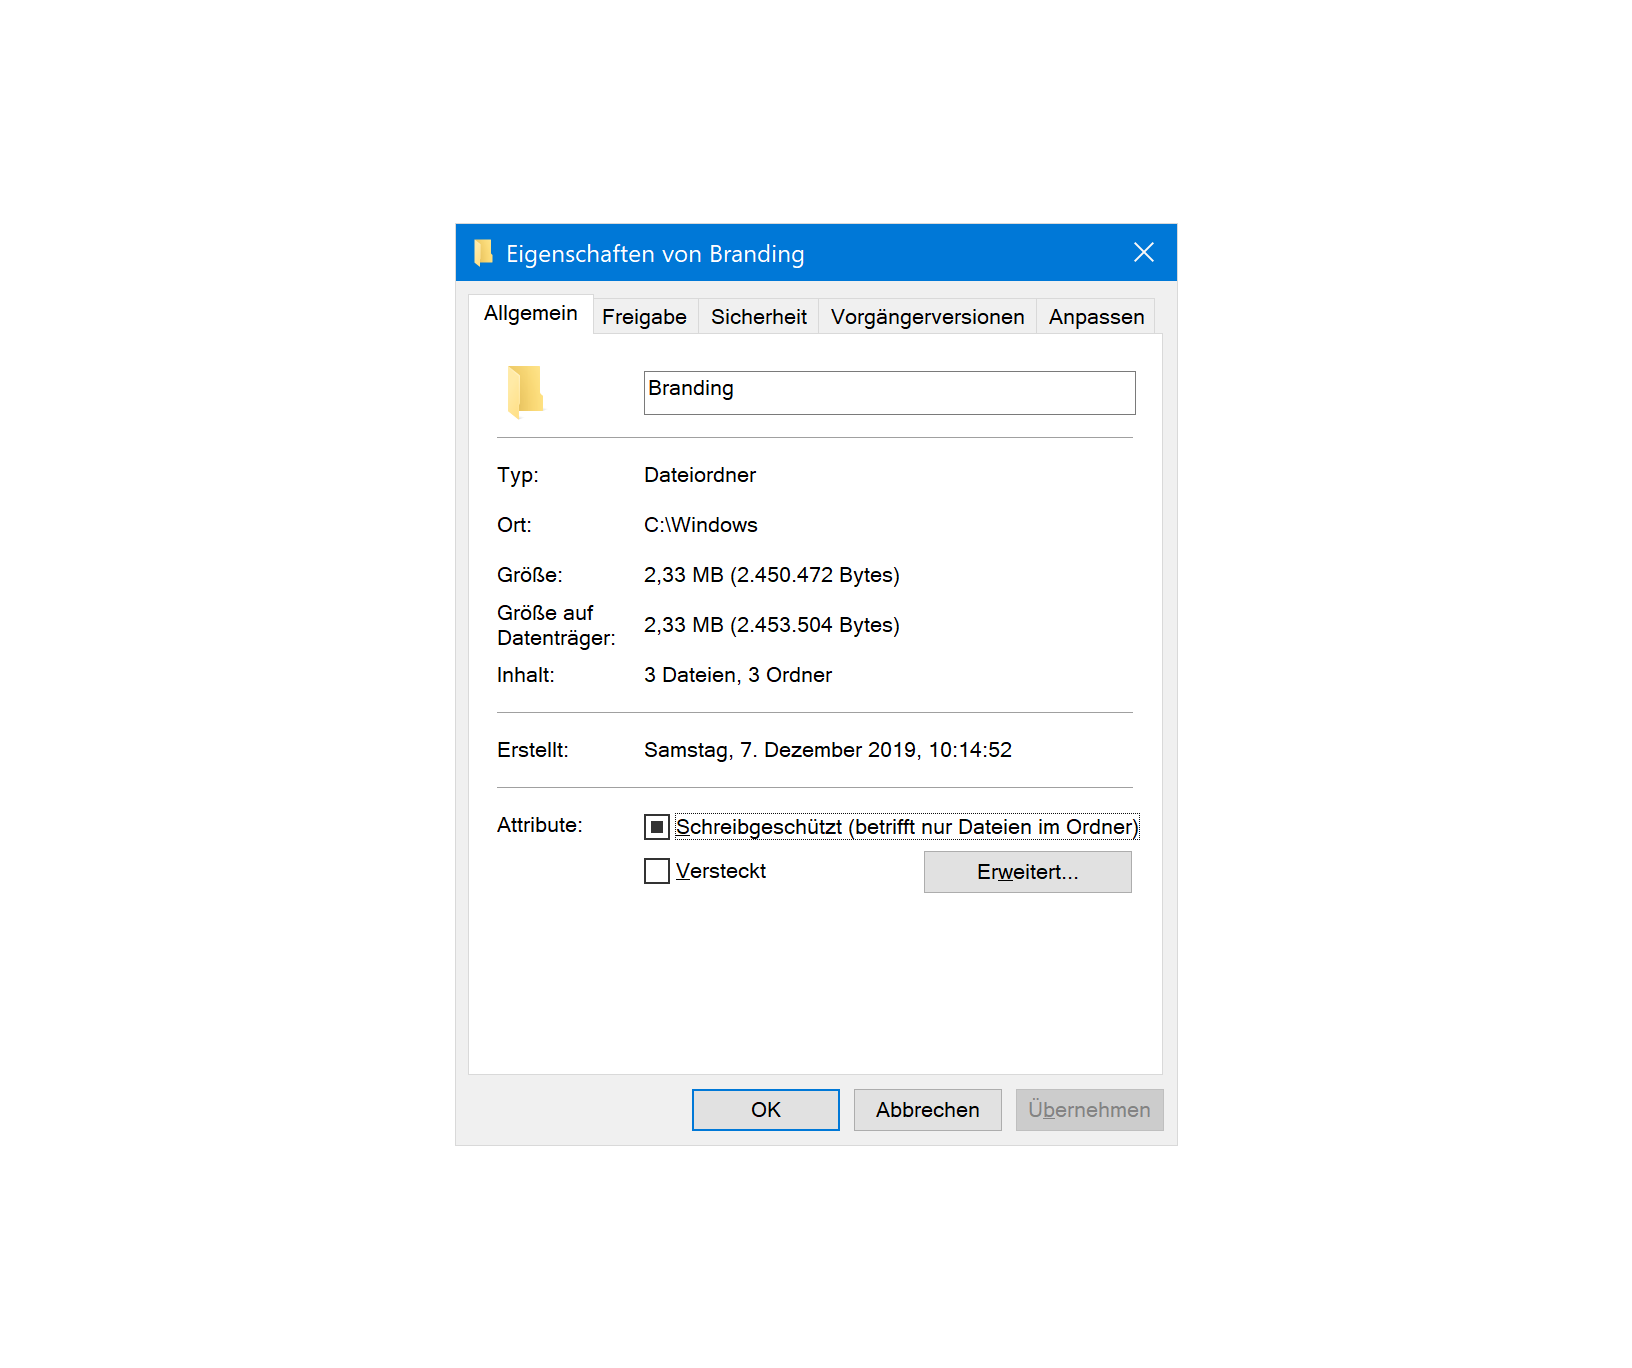Click the folder size value text
Screen dimensions: 1632x1368
(772, 574)
